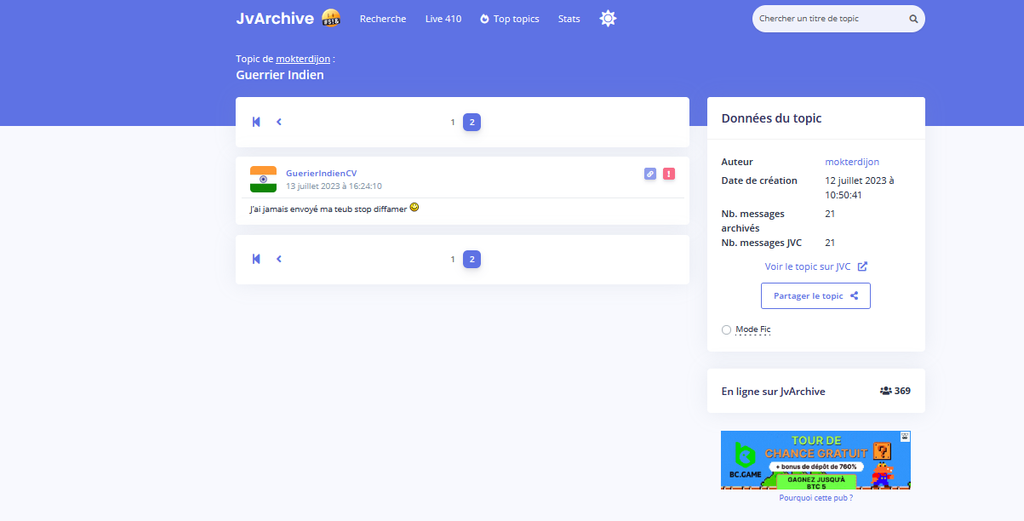The image size is (1024, 521).
Task: Click the emoji face icon beside JvArchive
Action: 331,18
